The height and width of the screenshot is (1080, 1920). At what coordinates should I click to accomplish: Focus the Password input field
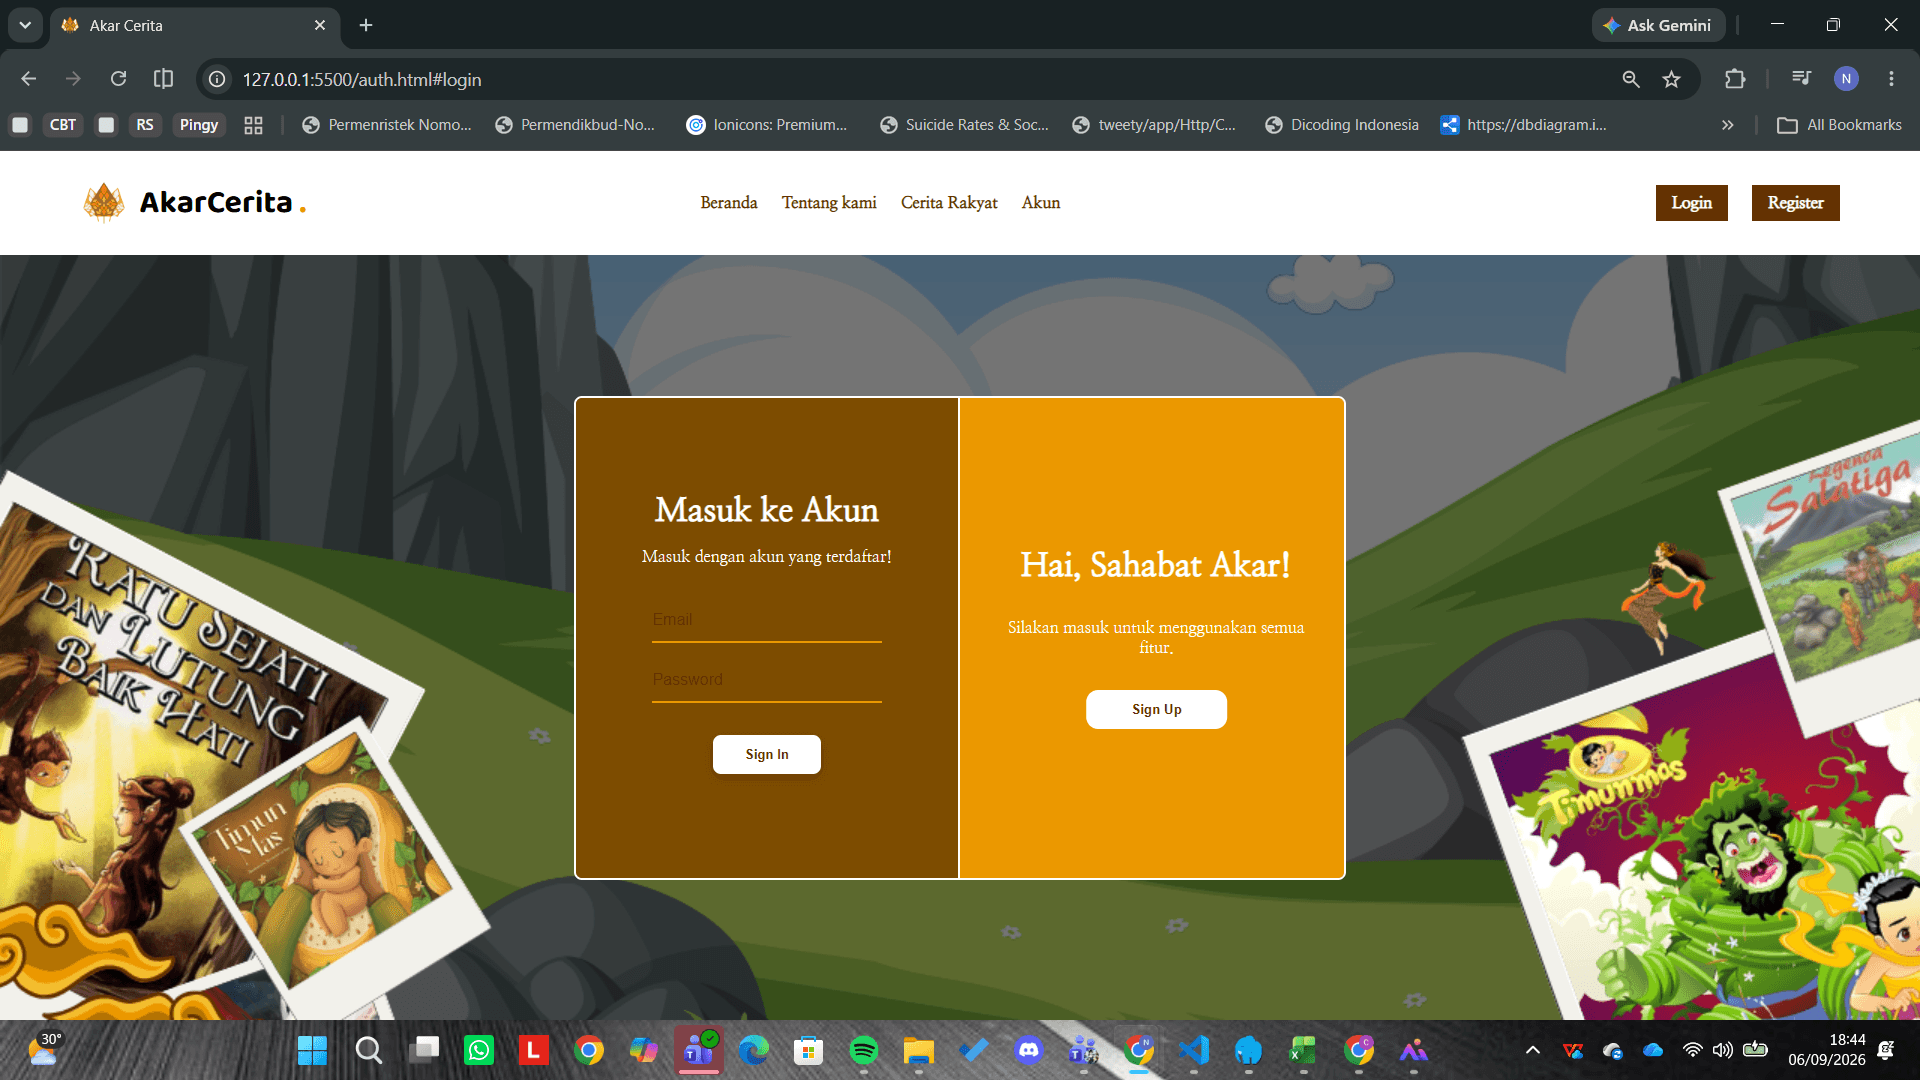pyautogui.click(x=767, y=681)
